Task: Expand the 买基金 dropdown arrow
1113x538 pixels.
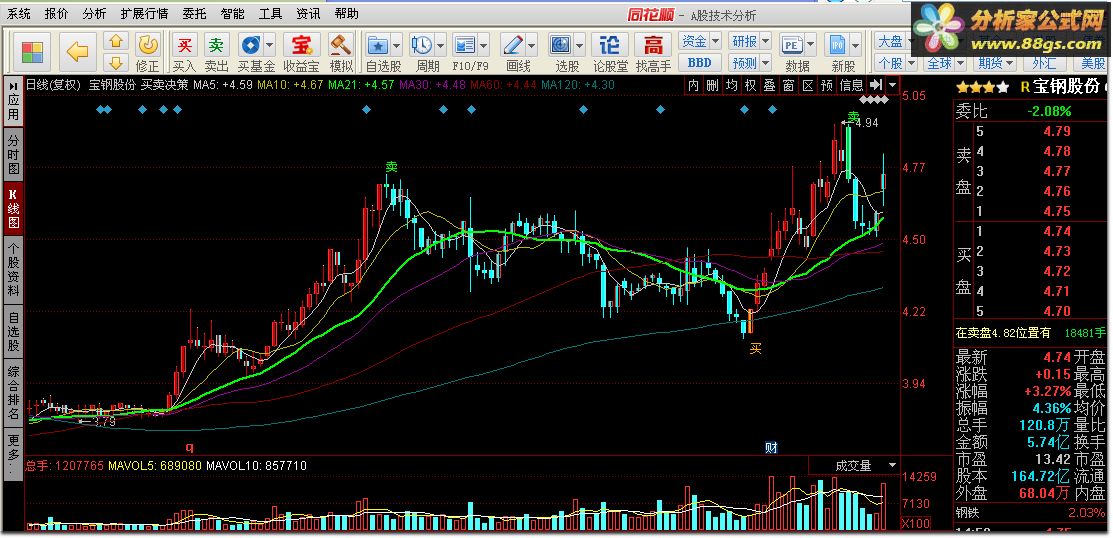Action: tap(270, 46)
